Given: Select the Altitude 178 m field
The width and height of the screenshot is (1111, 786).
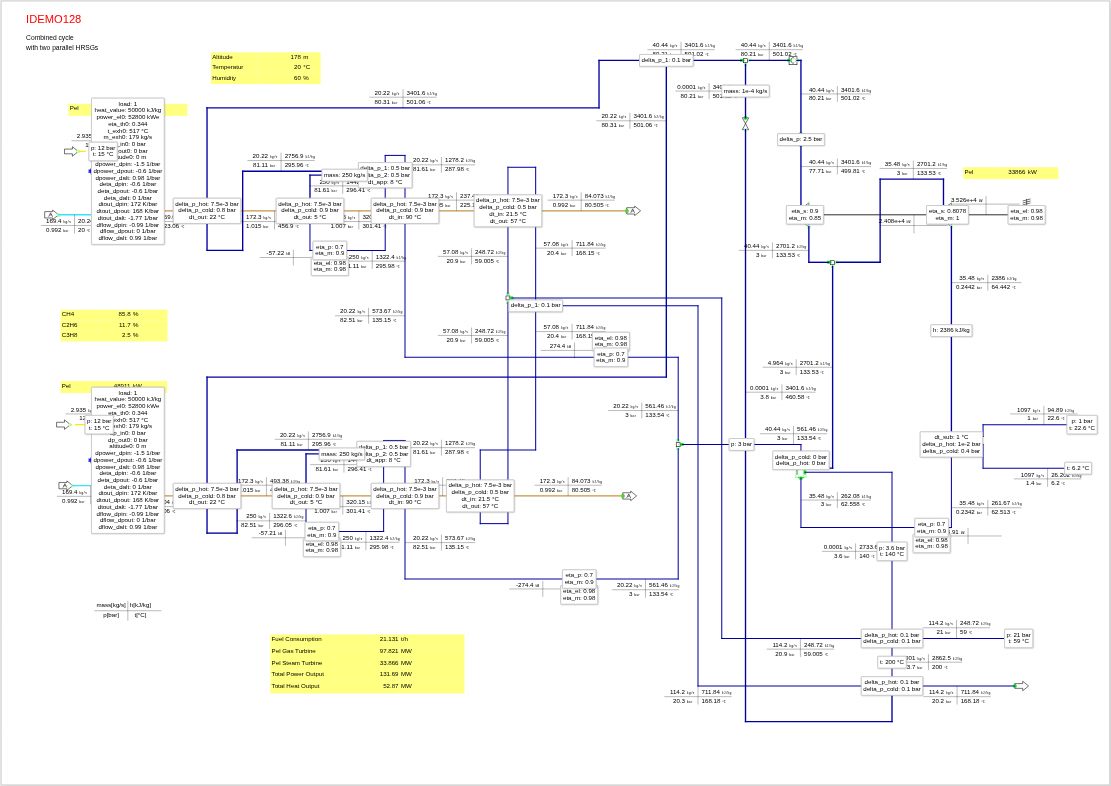Looking at the screenshot, I should point(265,57).
